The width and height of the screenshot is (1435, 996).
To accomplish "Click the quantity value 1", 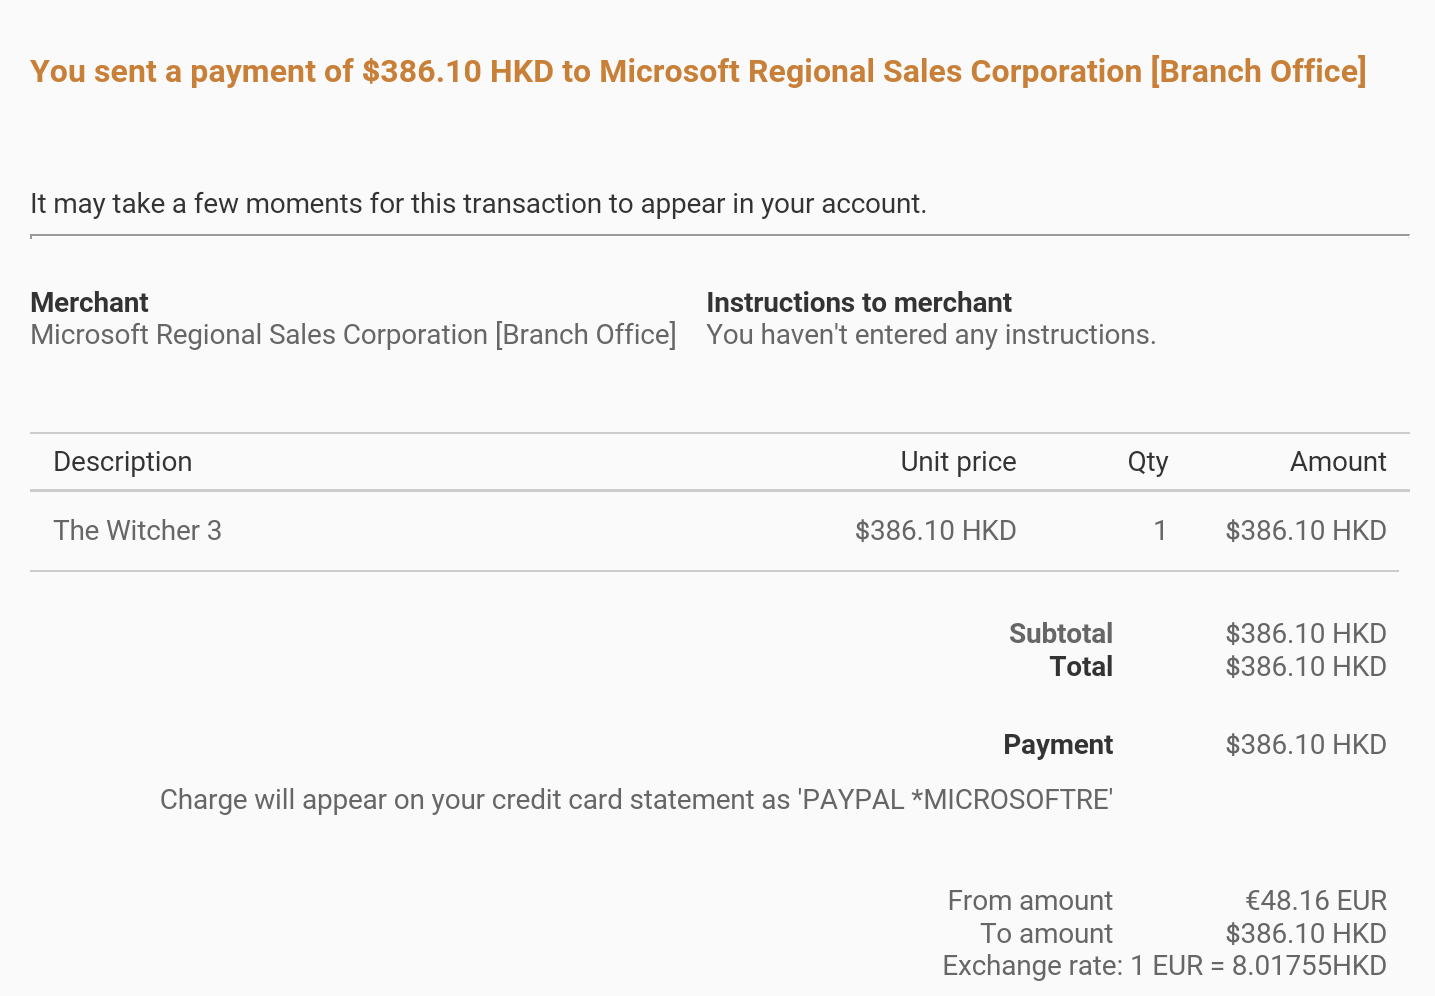I will point(1160,531).
